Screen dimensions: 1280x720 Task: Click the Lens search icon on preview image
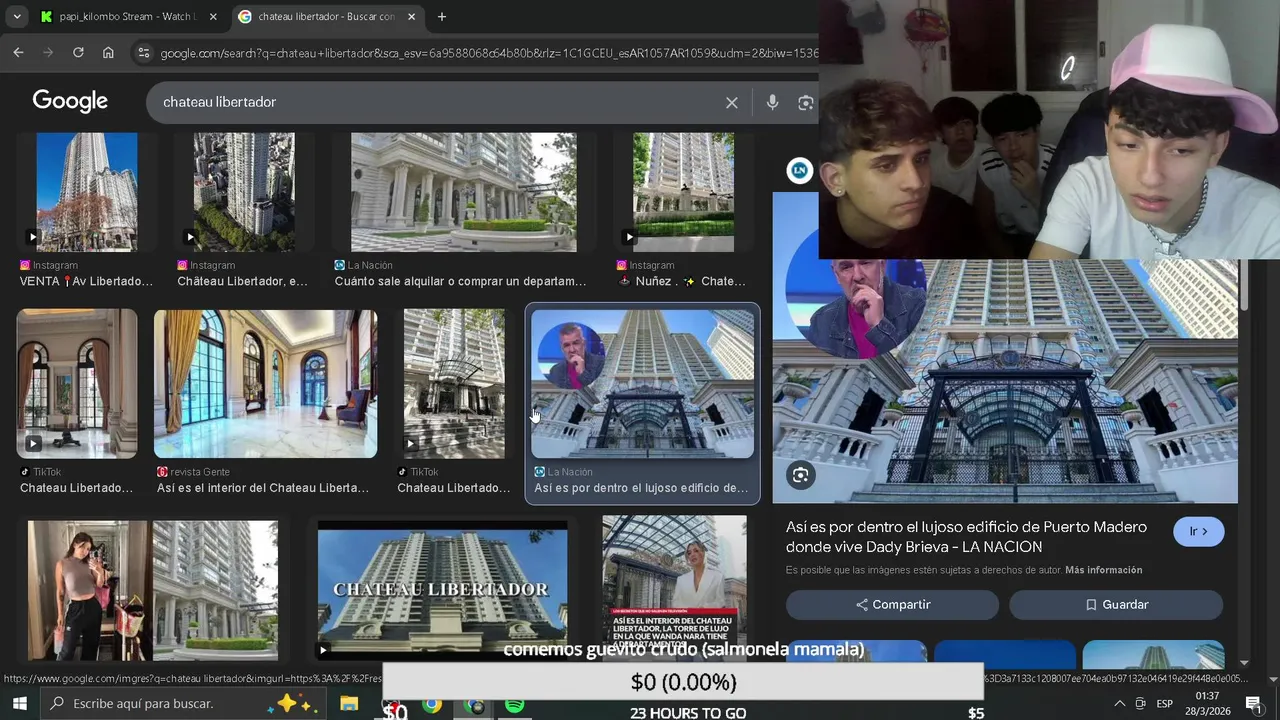coord(800,475)
